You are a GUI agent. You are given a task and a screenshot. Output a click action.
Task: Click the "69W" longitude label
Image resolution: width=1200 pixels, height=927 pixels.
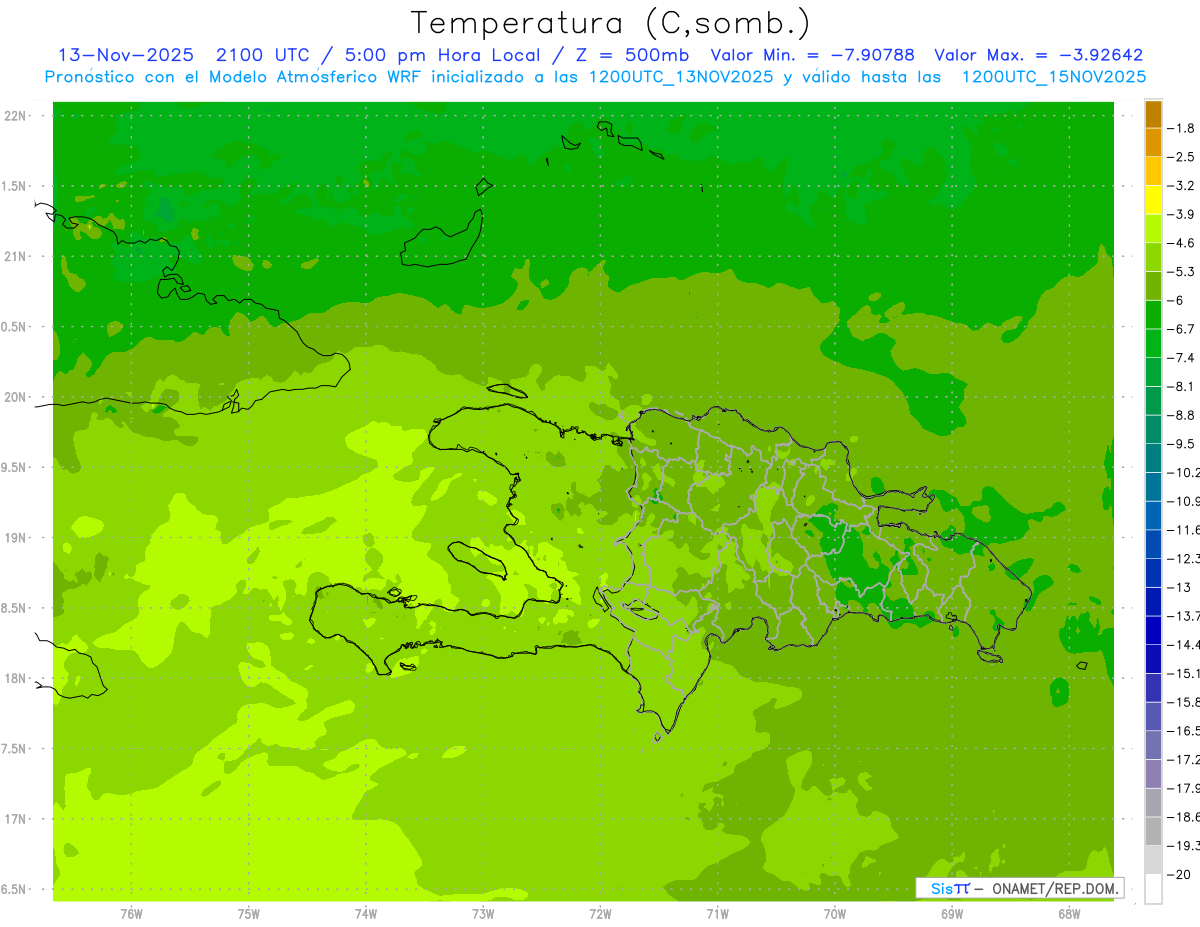(952, 914)
